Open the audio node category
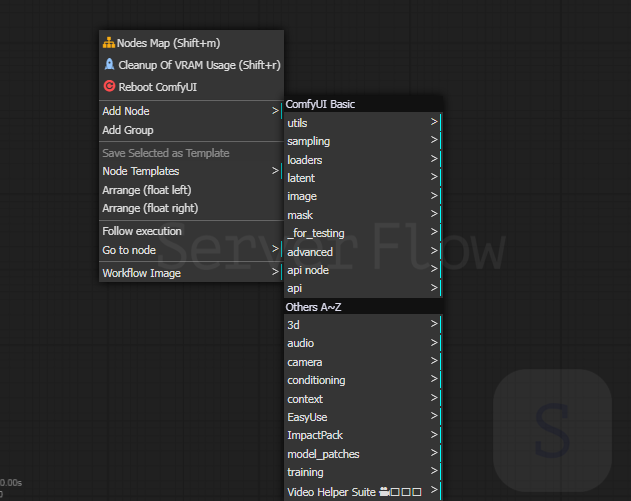The image size is (631, 501). (x=363, y=343)
